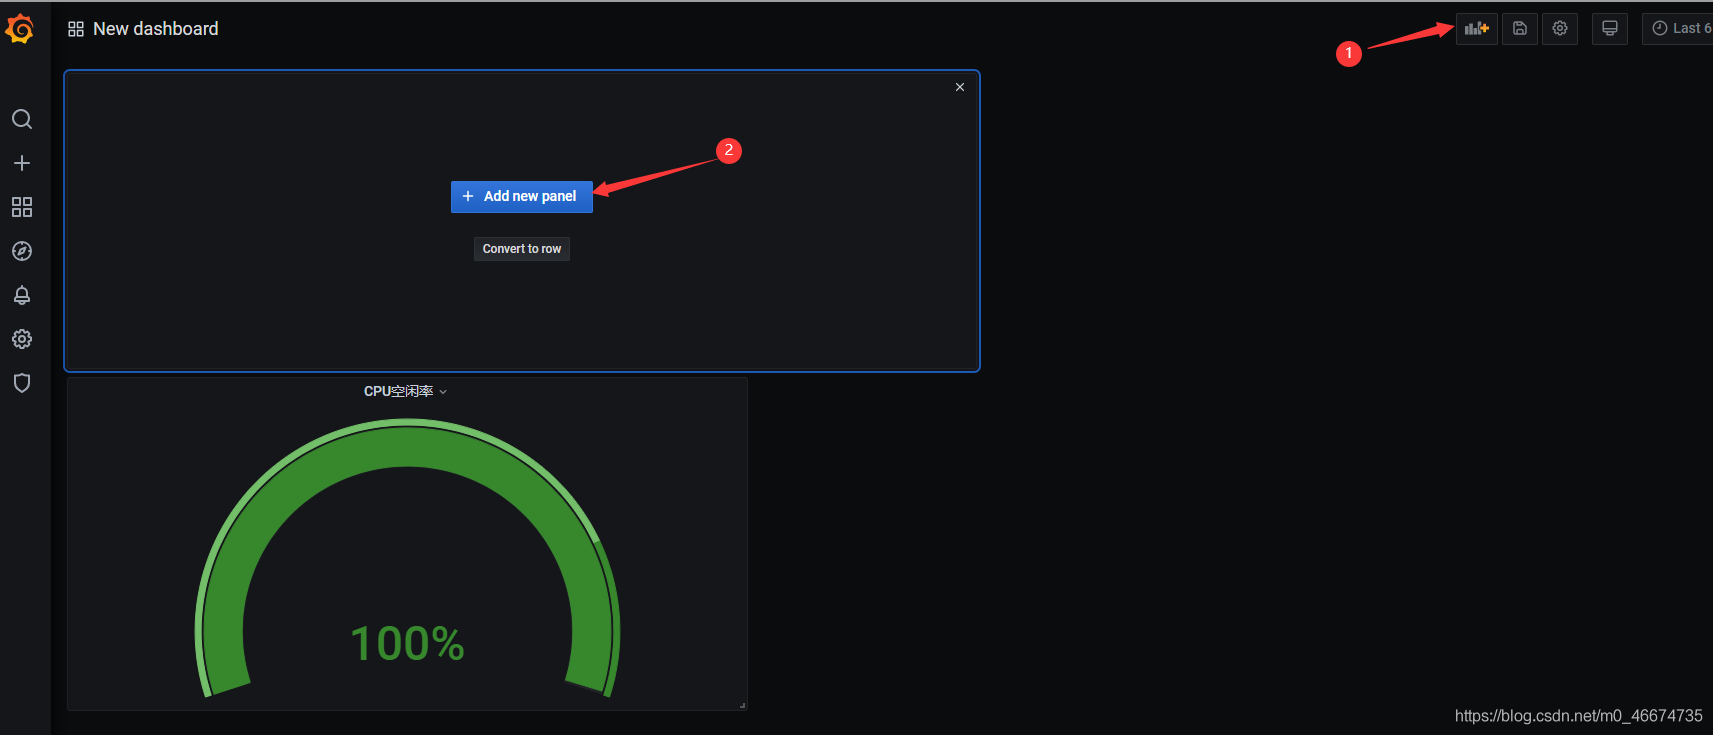Image resolution: width=1713 pixels, height=735 pixels.
Task: Open Server Admin shield icon
Action: 22,383
